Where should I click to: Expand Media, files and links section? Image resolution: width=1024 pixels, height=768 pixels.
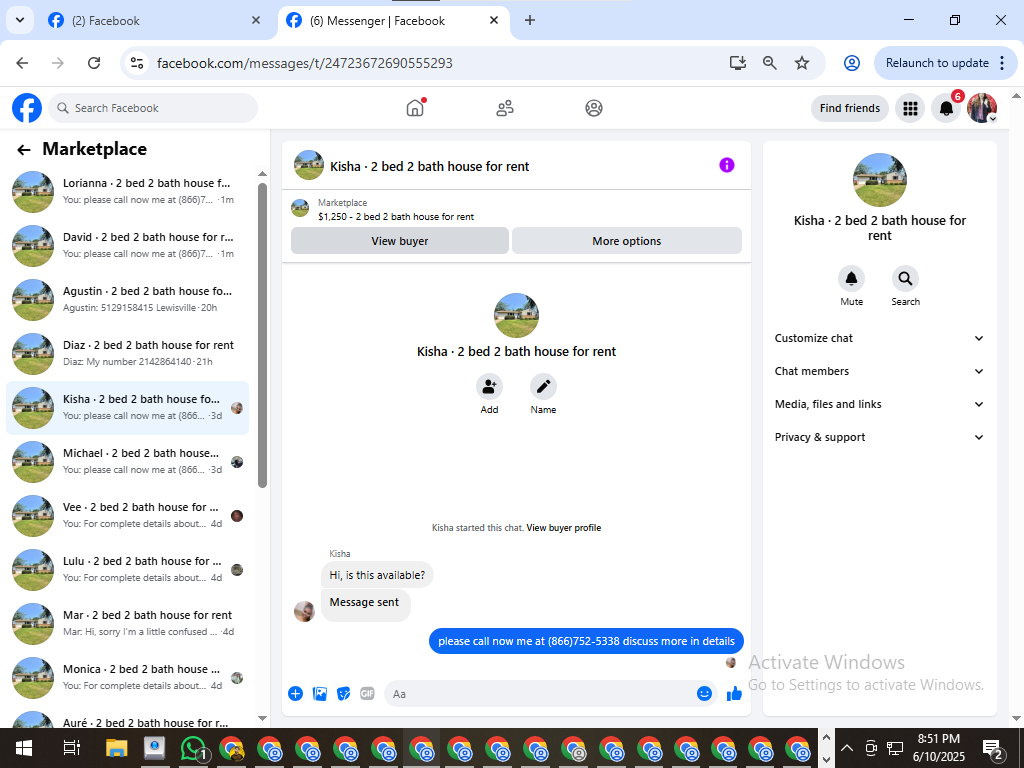879,404
